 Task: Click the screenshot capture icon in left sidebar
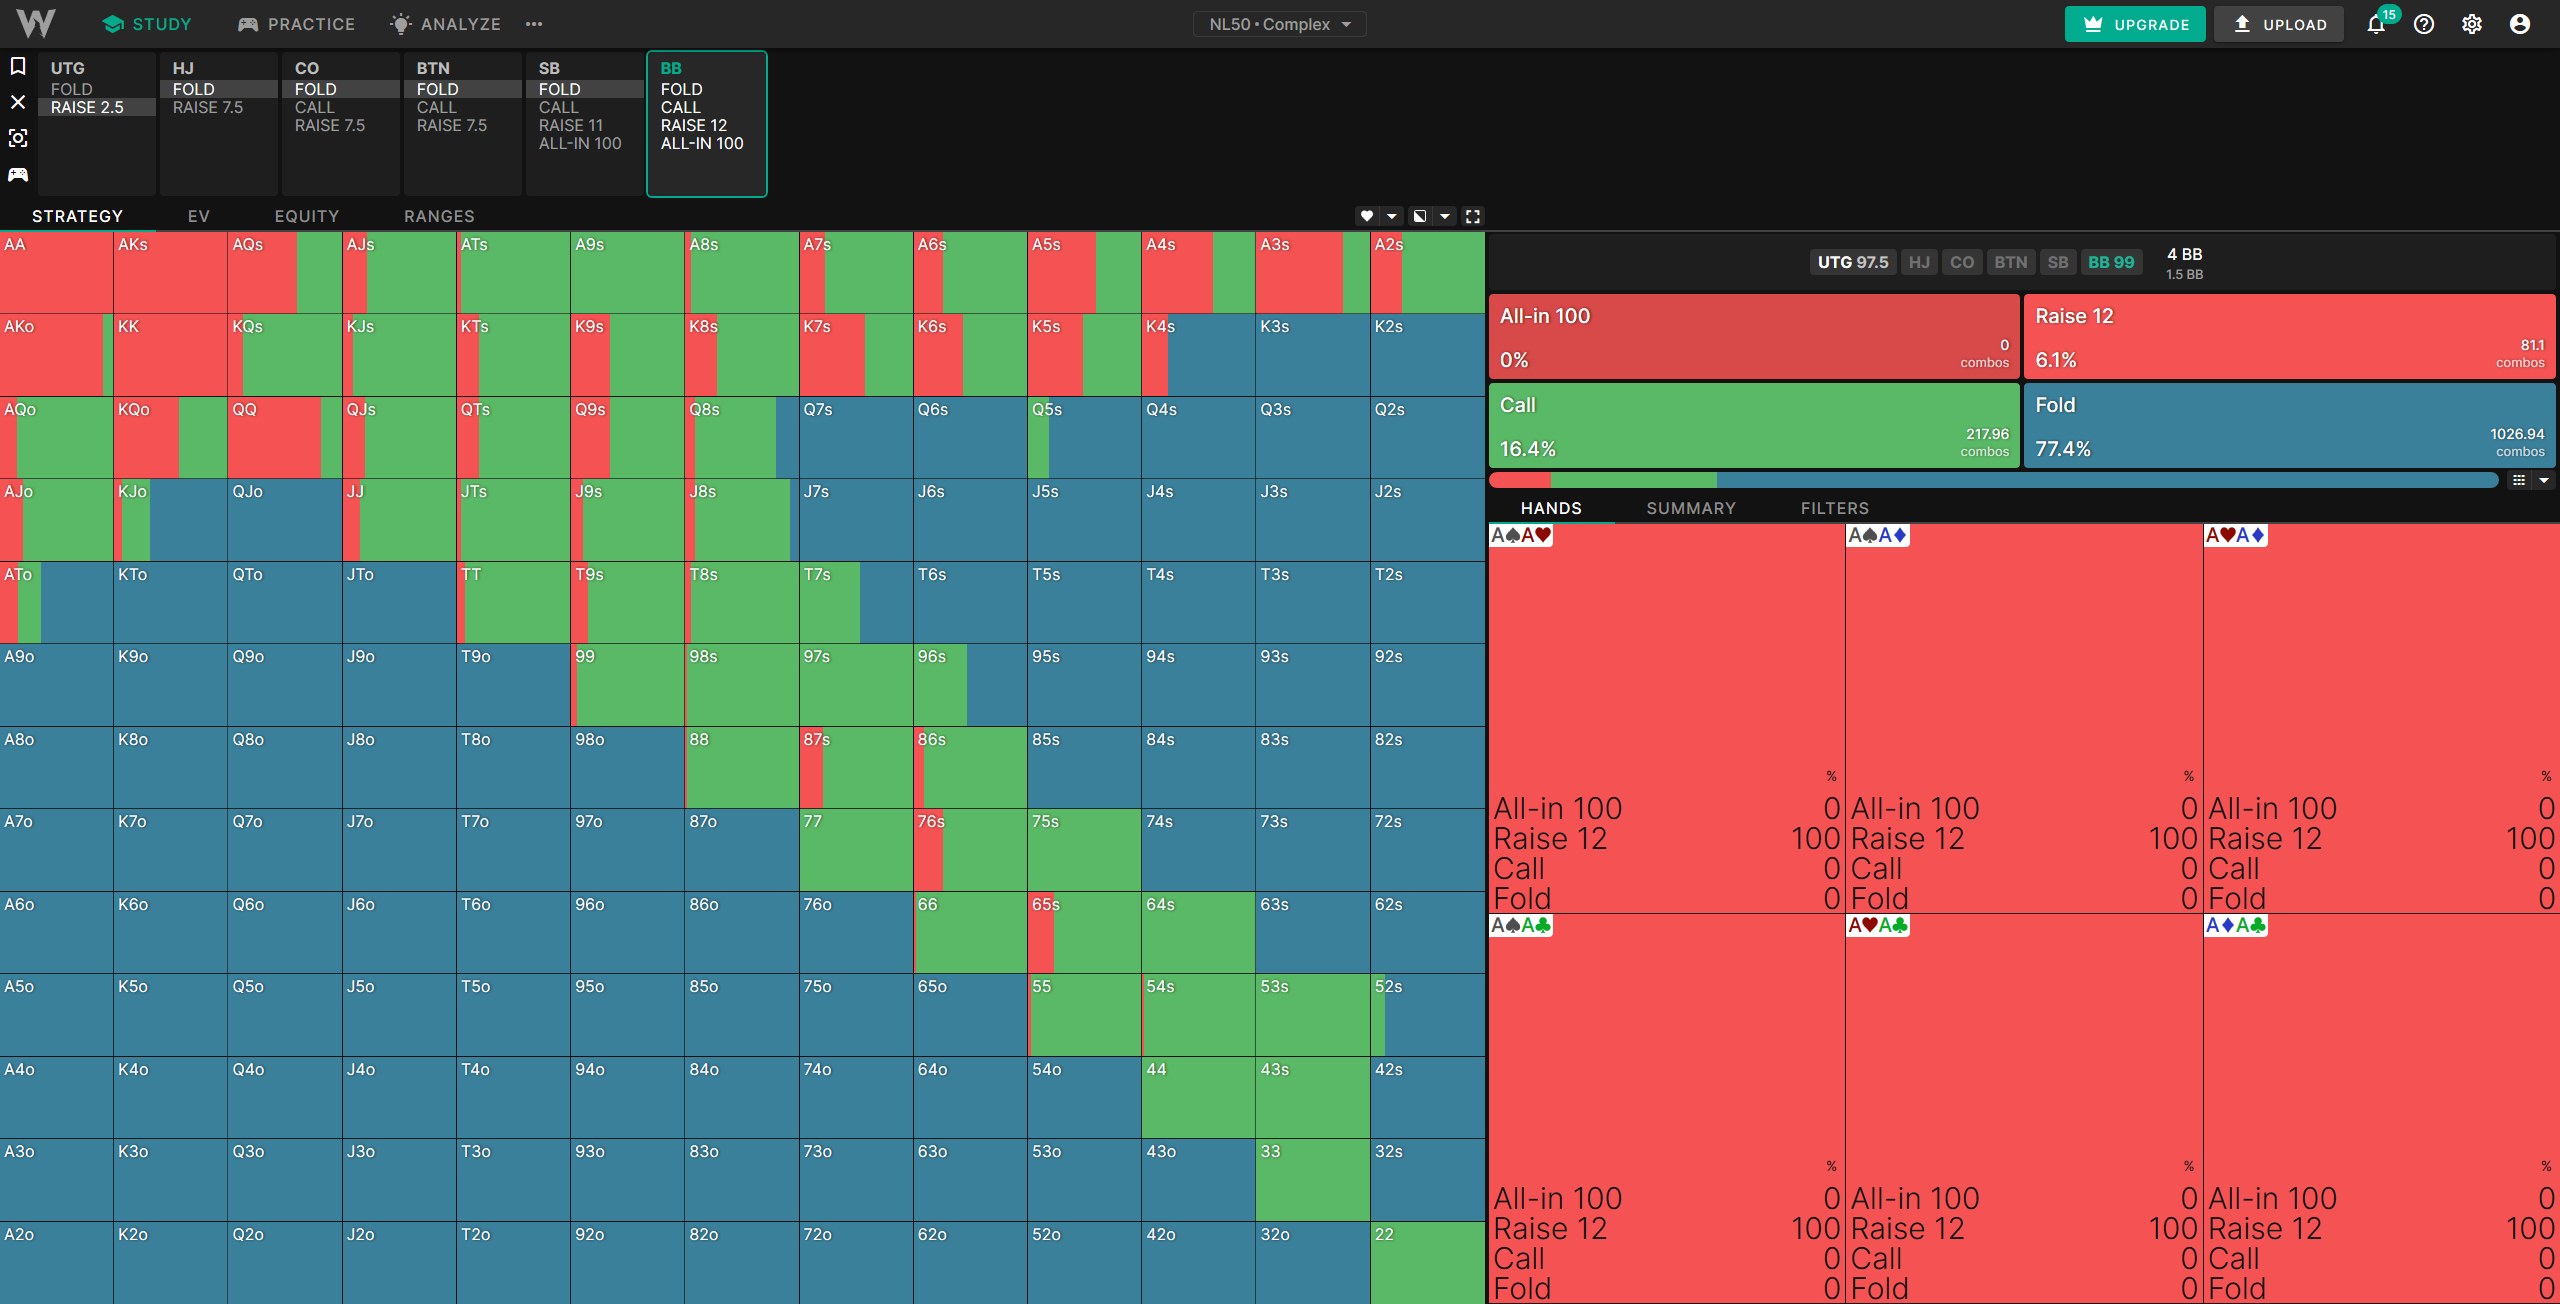click(18, 138)
